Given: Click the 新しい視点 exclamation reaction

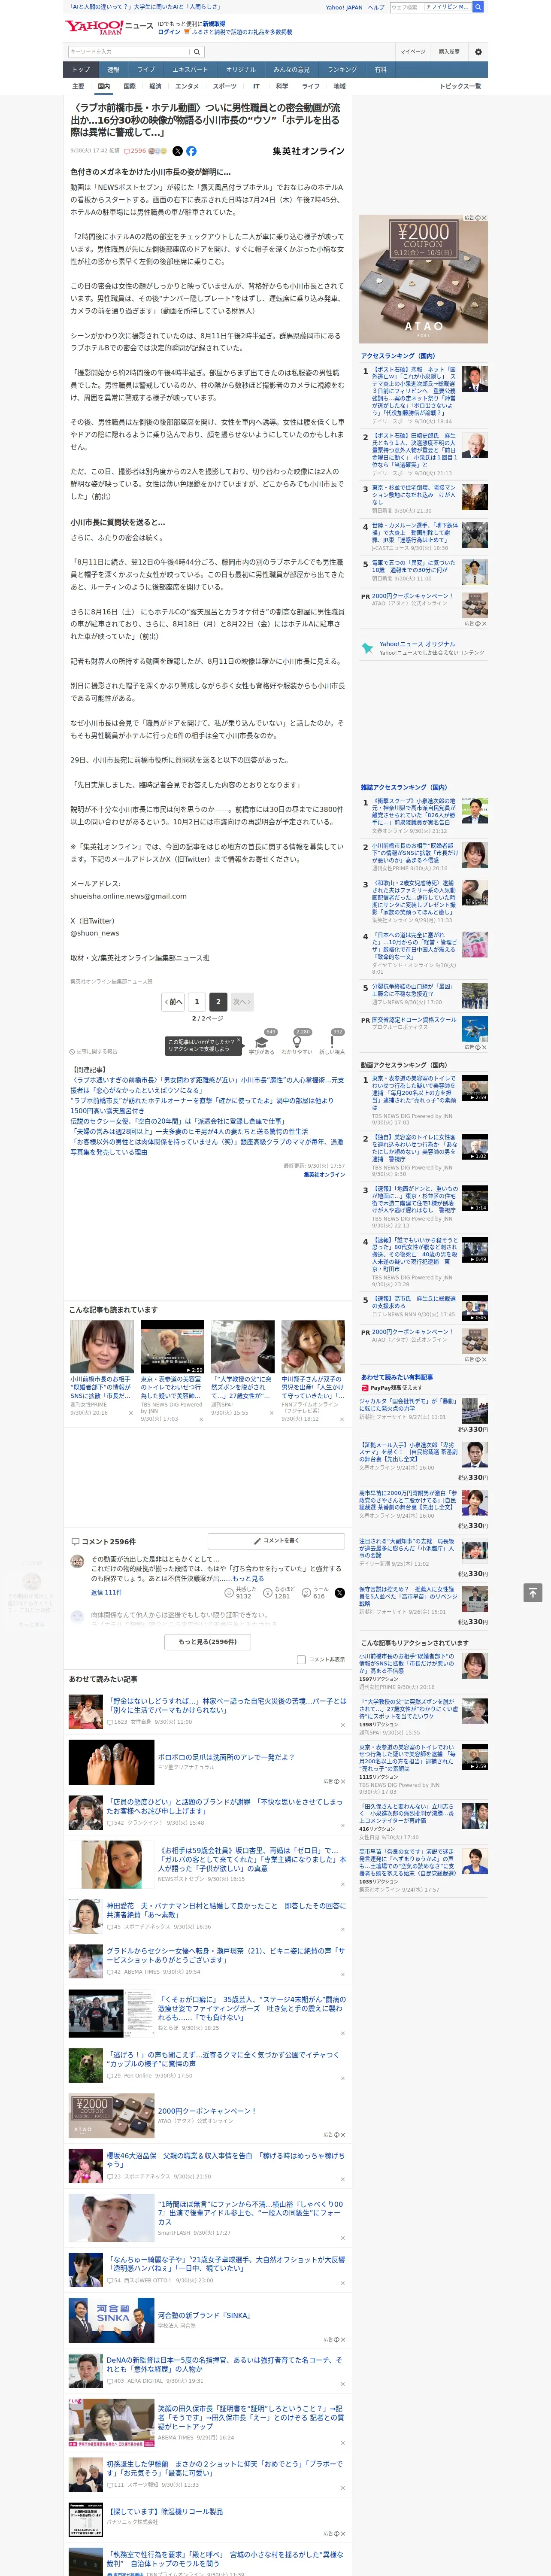Looking at the screenshot, I should coord(332,1042).
